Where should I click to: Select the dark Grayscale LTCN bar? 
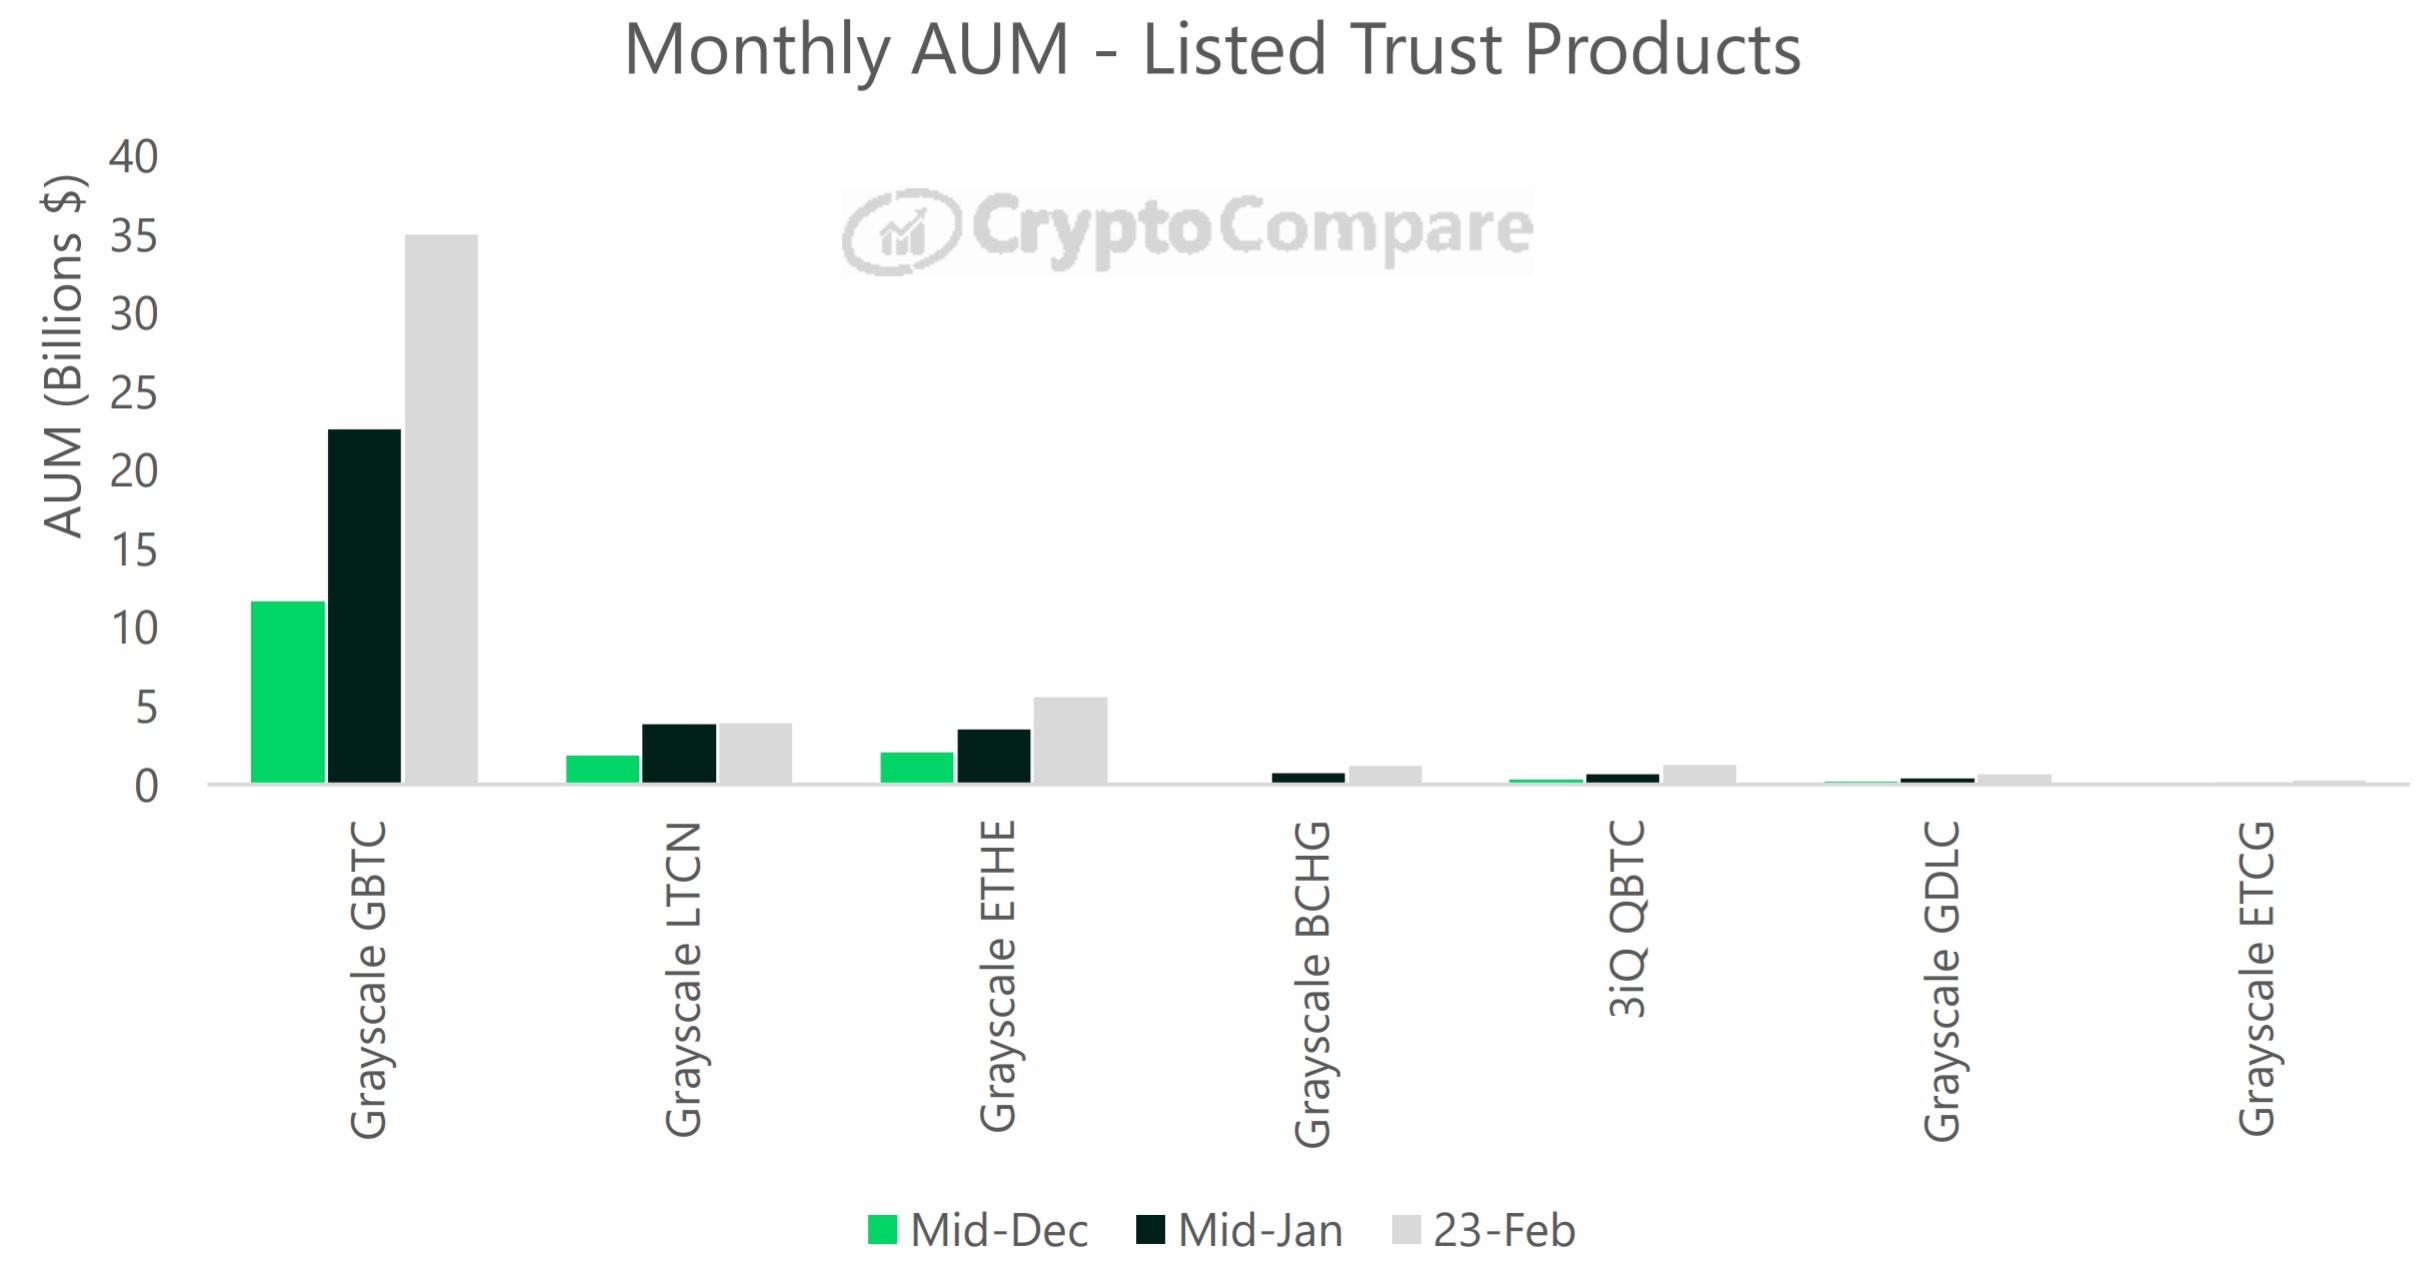679,752
